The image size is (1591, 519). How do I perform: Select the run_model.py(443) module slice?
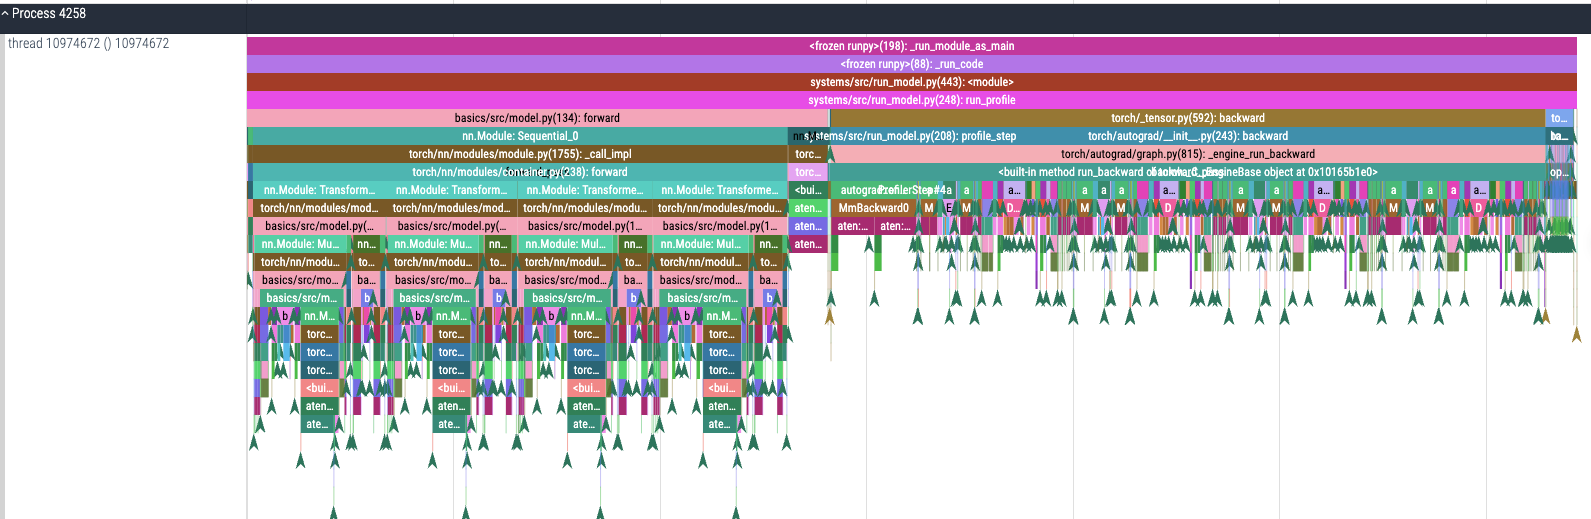click(x=911, y=82)
